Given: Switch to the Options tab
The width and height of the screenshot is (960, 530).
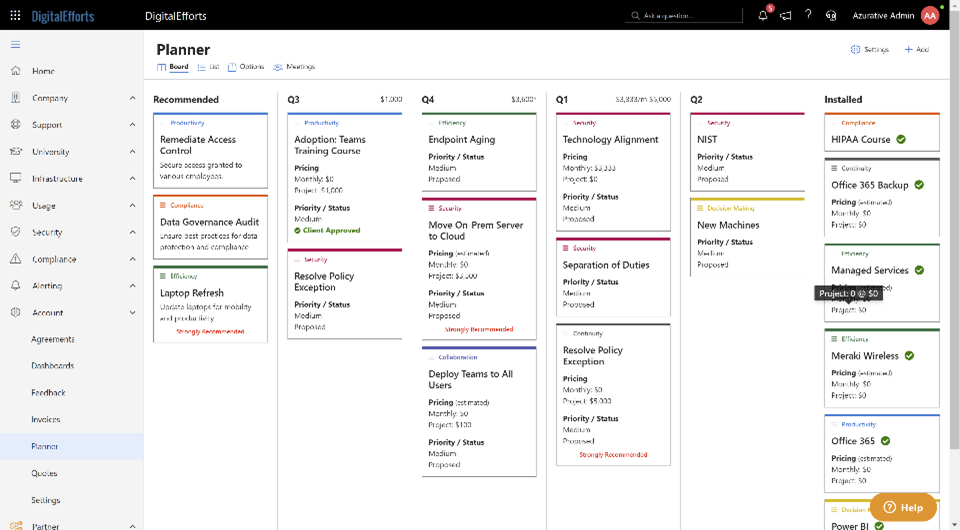Looking at the screenshot, I should pos(246,67).
